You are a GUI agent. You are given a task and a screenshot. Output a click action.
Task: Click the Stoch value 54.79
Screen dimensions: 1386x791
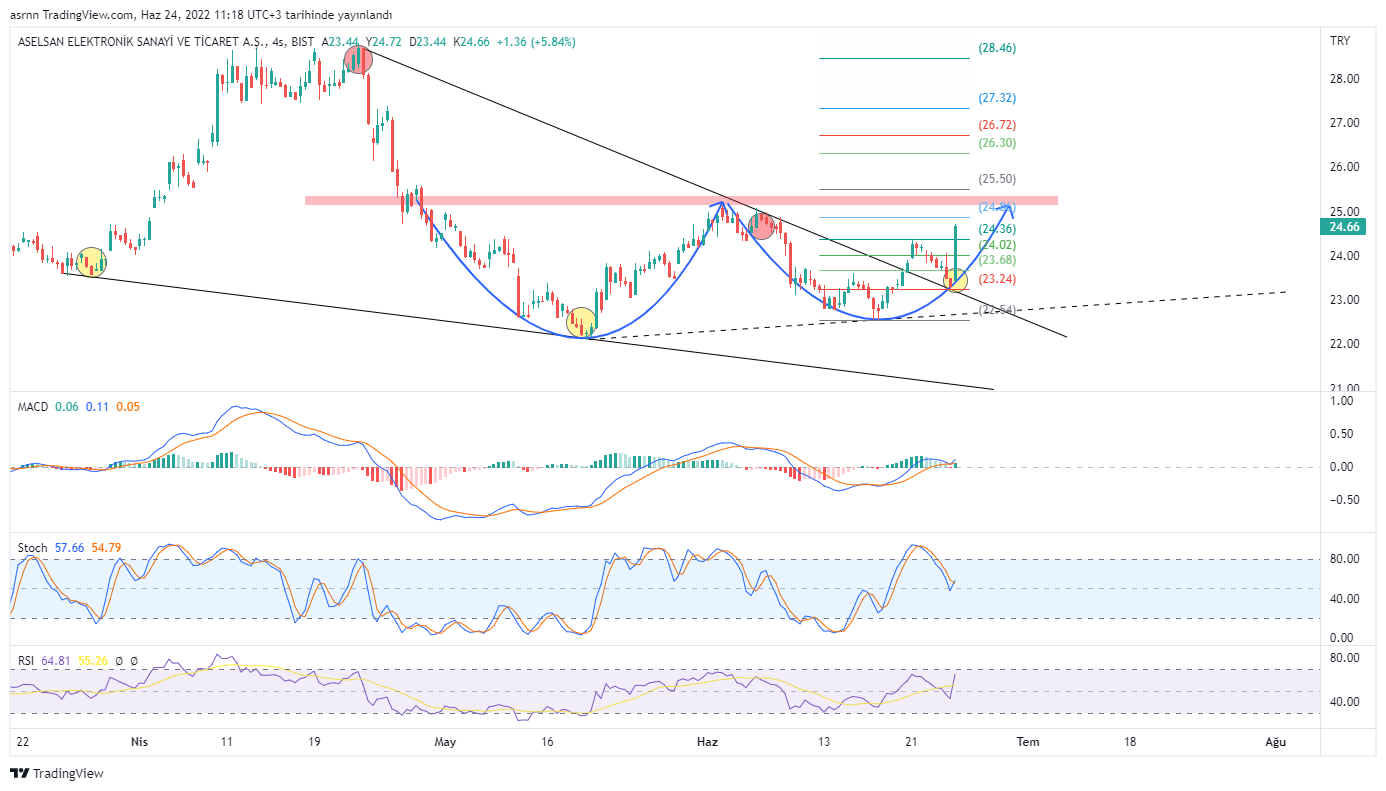106,548
